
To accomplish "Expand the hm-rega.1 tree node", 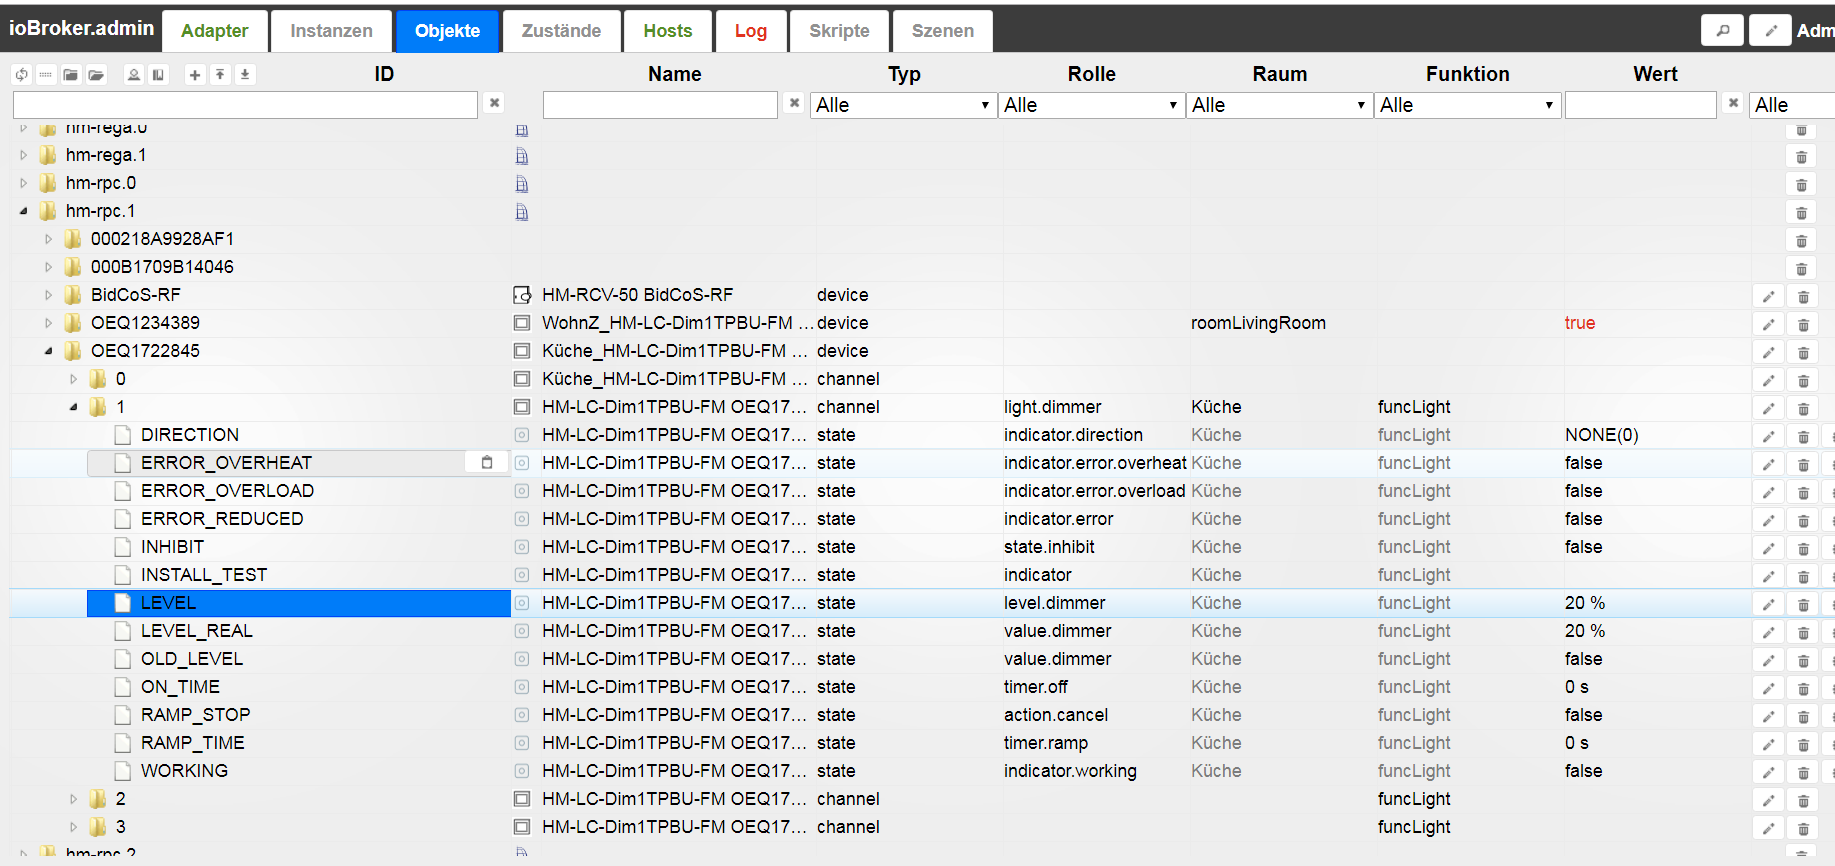I will 23,155.
